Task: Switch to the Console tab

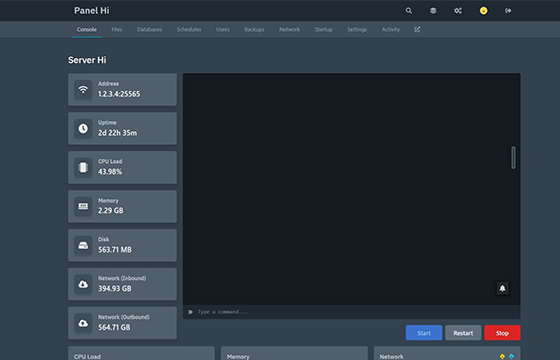Action: 87,29
